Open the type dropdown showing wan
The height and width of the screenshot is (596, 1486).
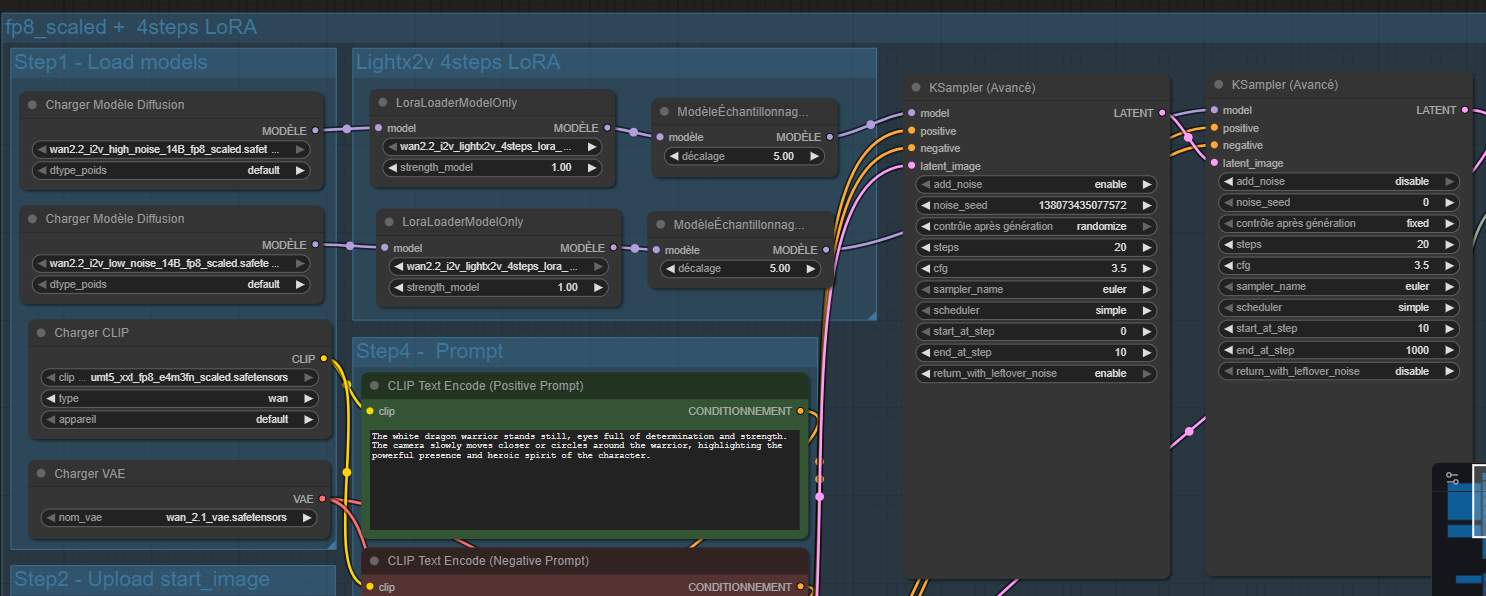(x=180, y=398)
